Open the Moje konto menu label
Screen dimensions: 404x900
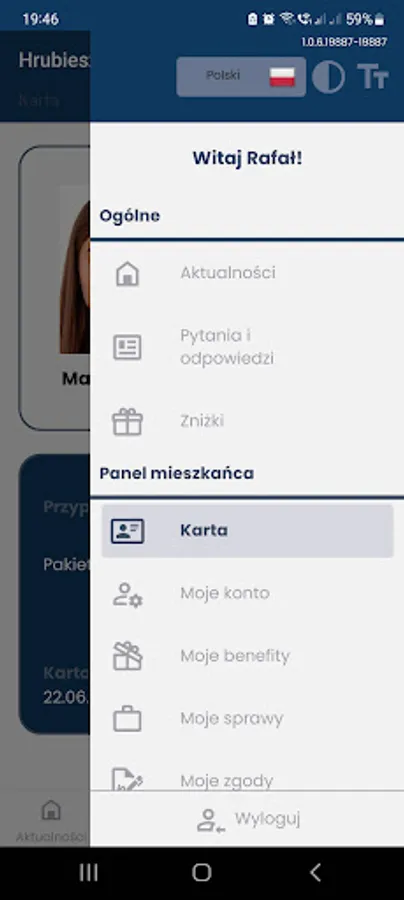click(225, 593)
